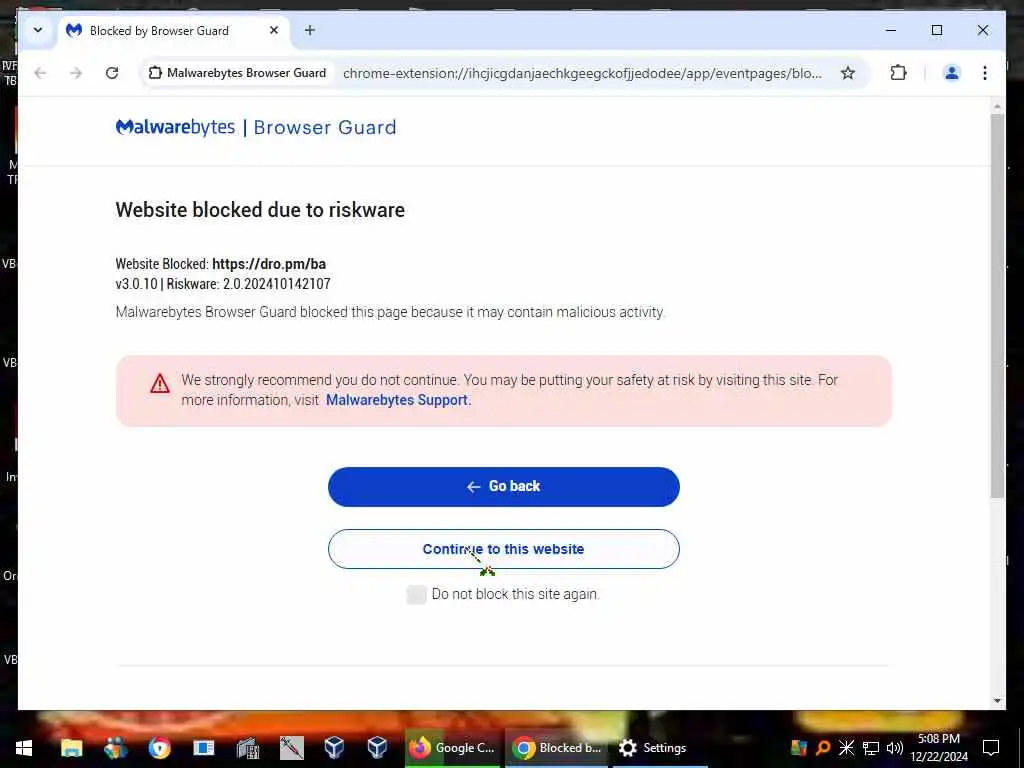Click the page's vertical scrollbar thumb
Image resolution: width=1024 pixels, height=768 pixels.
click(x=997, y=306)
